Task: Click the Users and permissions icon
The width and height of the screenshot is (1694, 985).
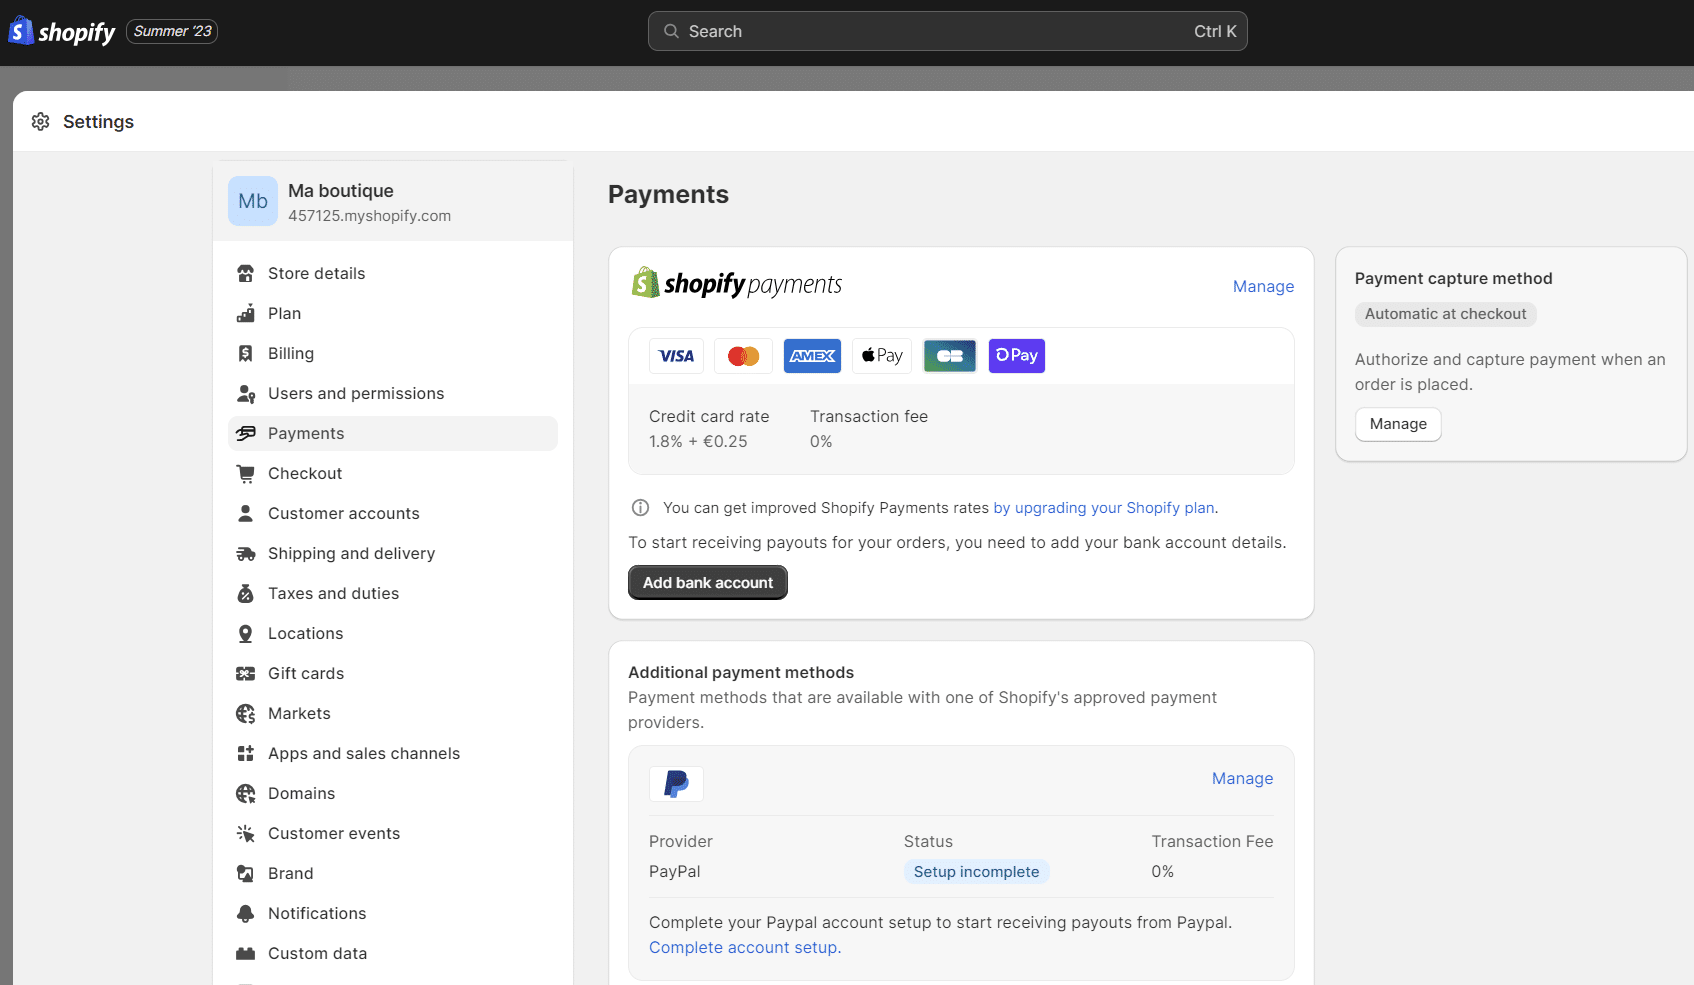Action: 245,393
